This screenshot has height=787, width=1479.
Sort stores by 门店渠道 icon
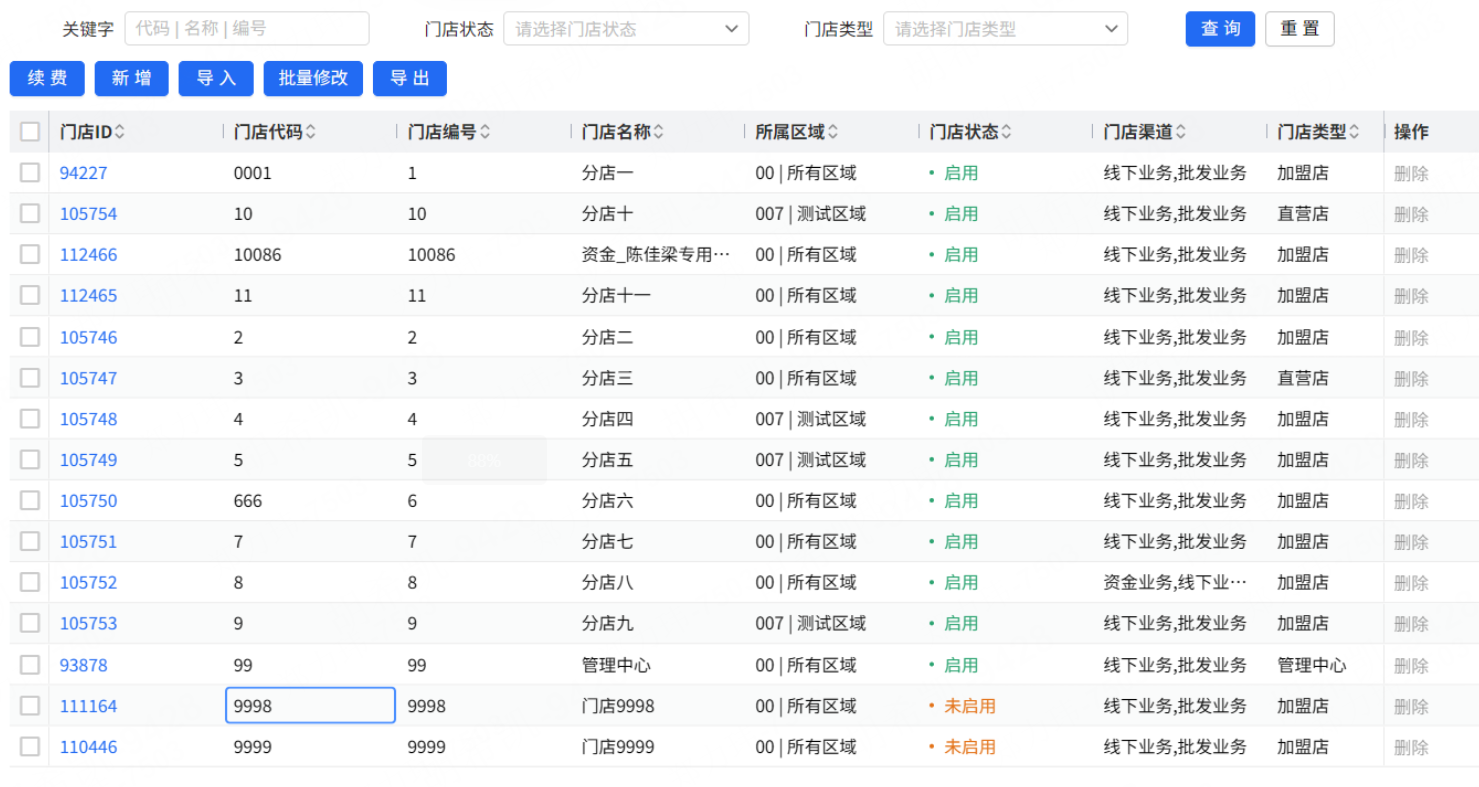[1180, 132]
